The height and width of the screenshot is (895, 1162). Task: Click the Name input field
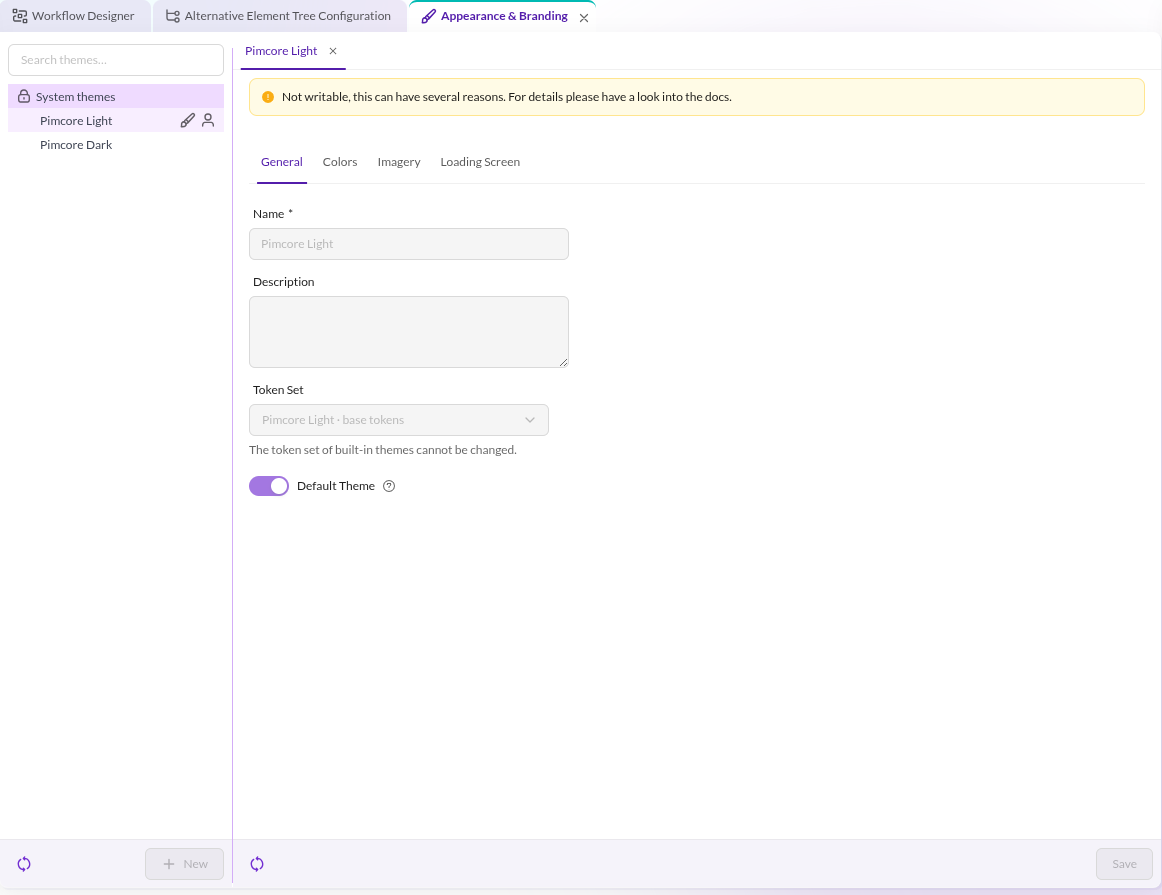click(409, 244)
